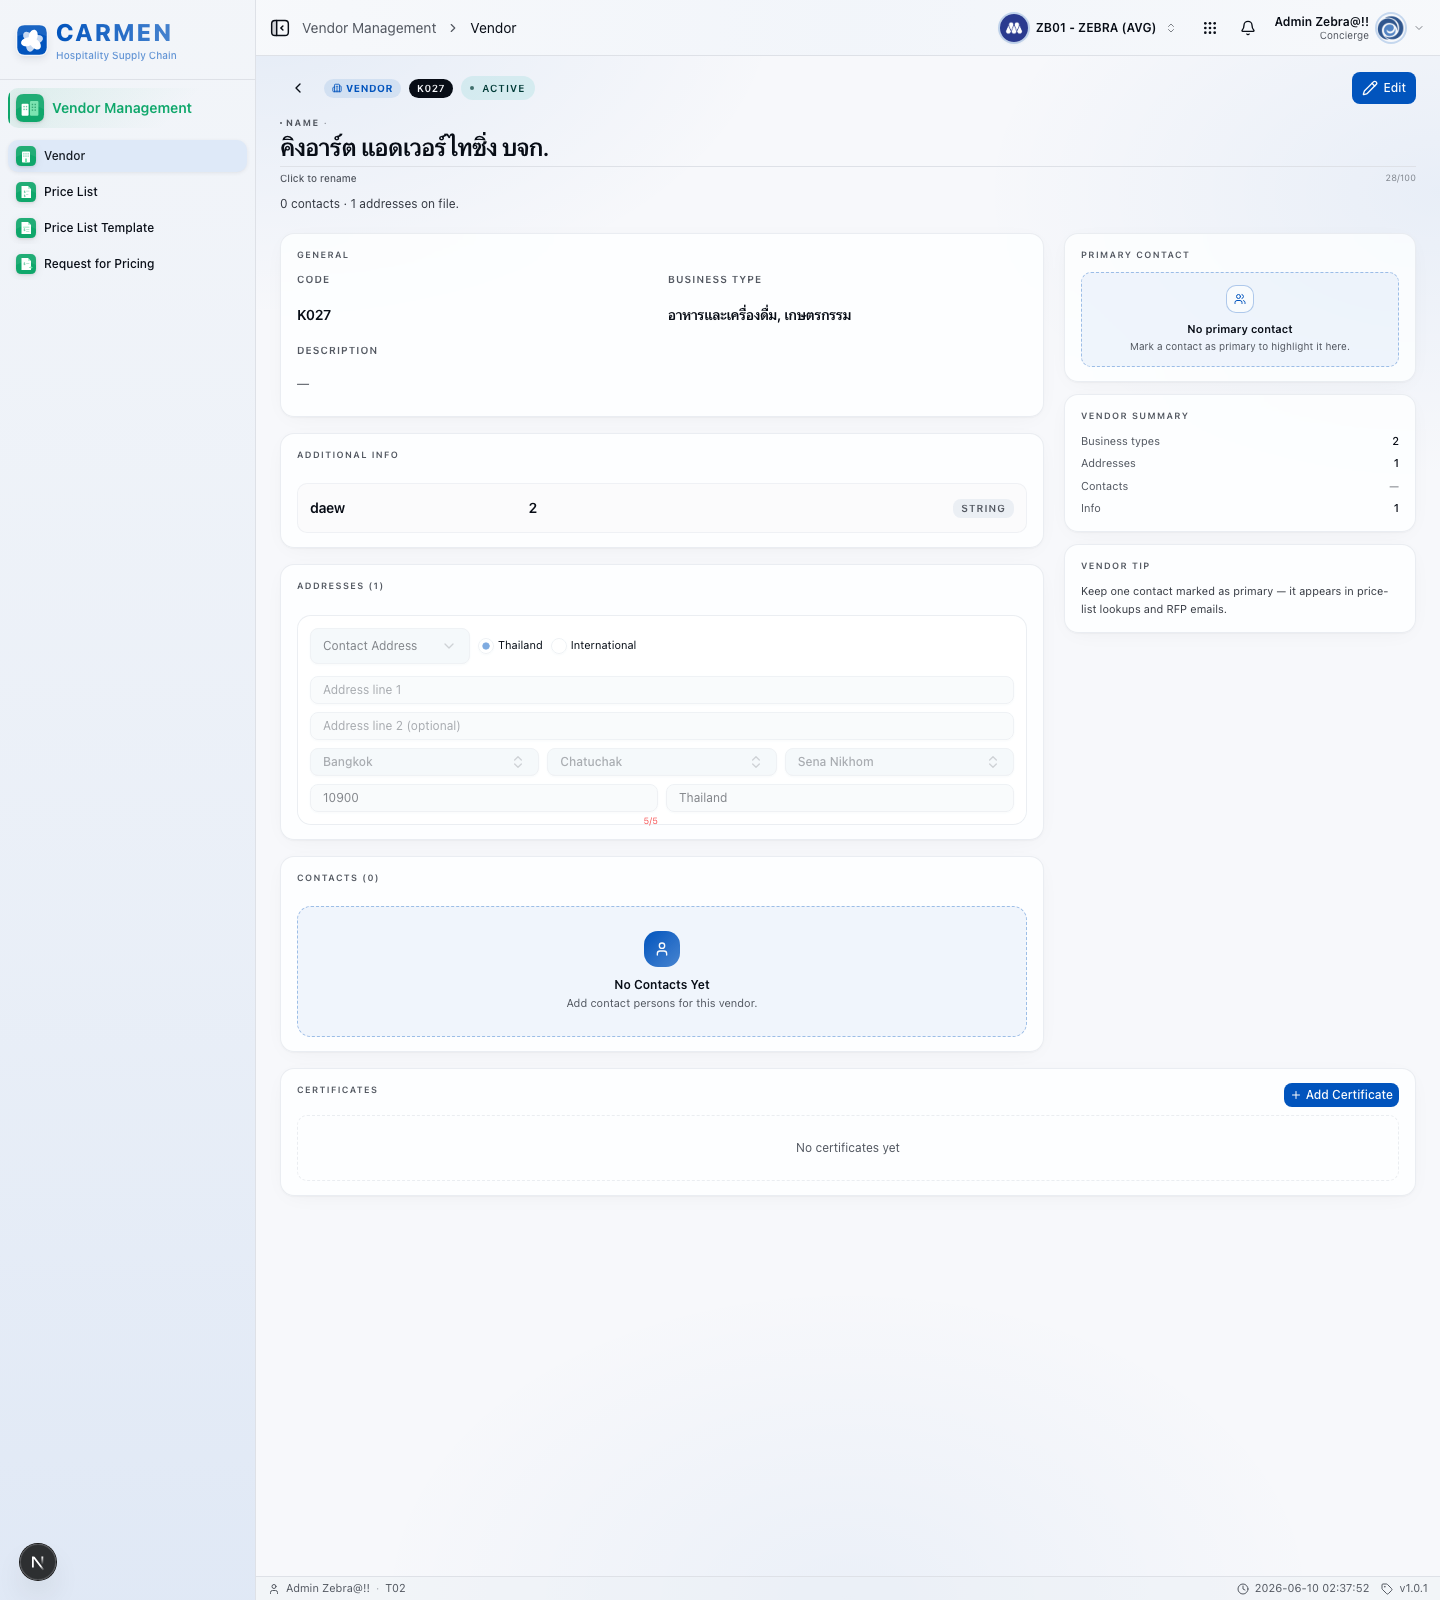Open Price List Template in the sidebar
The width and height of the screenshot is (1440, 1600).
(x=128, y=228)
